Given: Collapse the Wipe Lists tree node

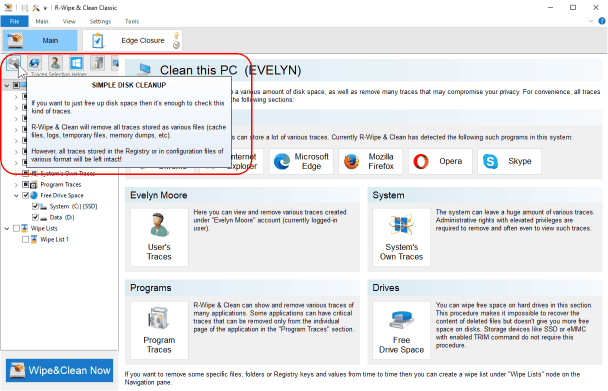Looking at the screenshot, I should (x=7, y=228).
